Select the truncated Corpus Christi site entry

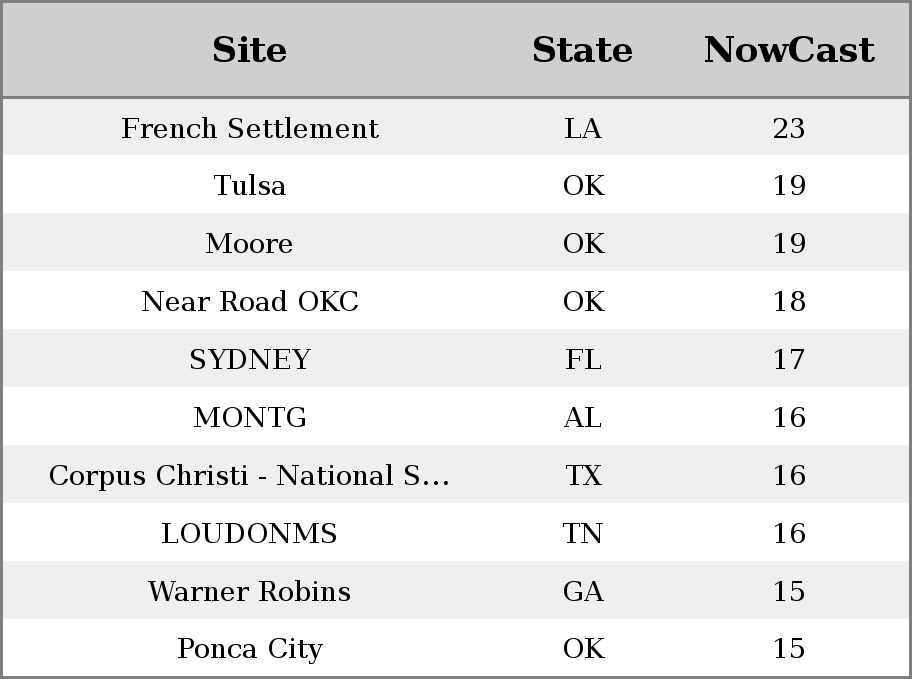(x=250, y=475)
